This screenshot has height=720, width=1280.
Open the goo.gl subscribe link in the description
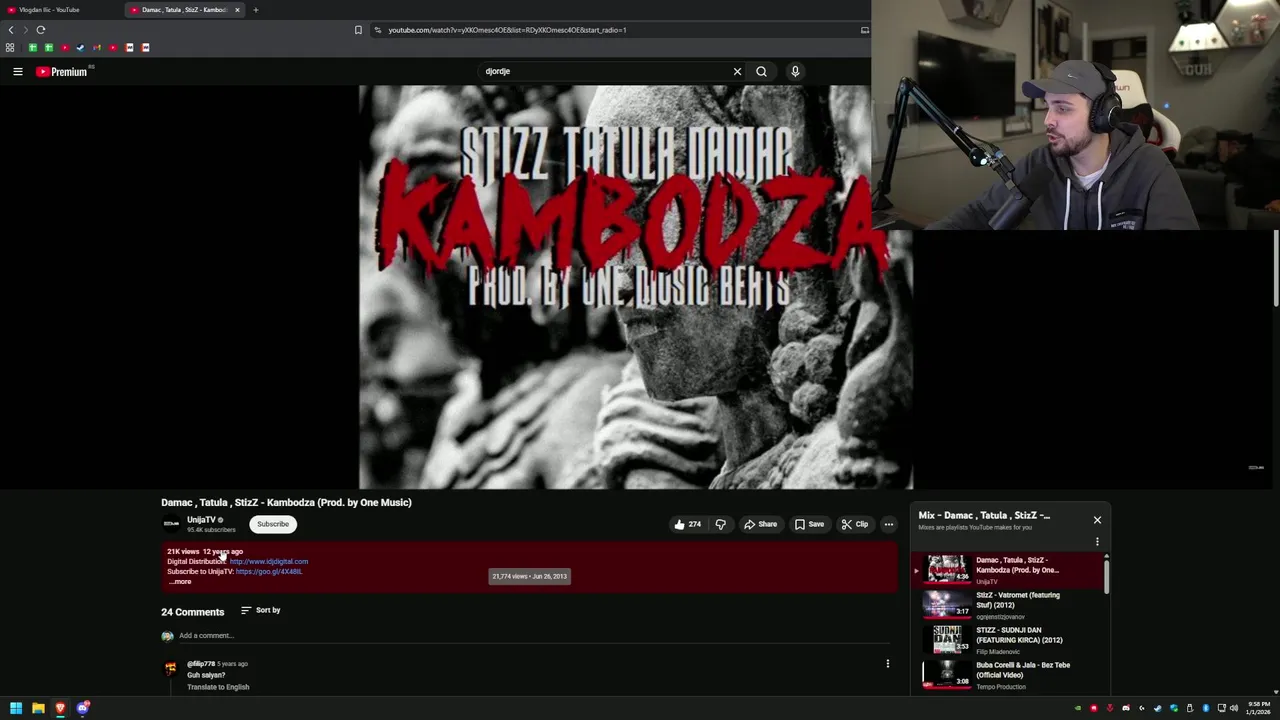click(269, 572)
